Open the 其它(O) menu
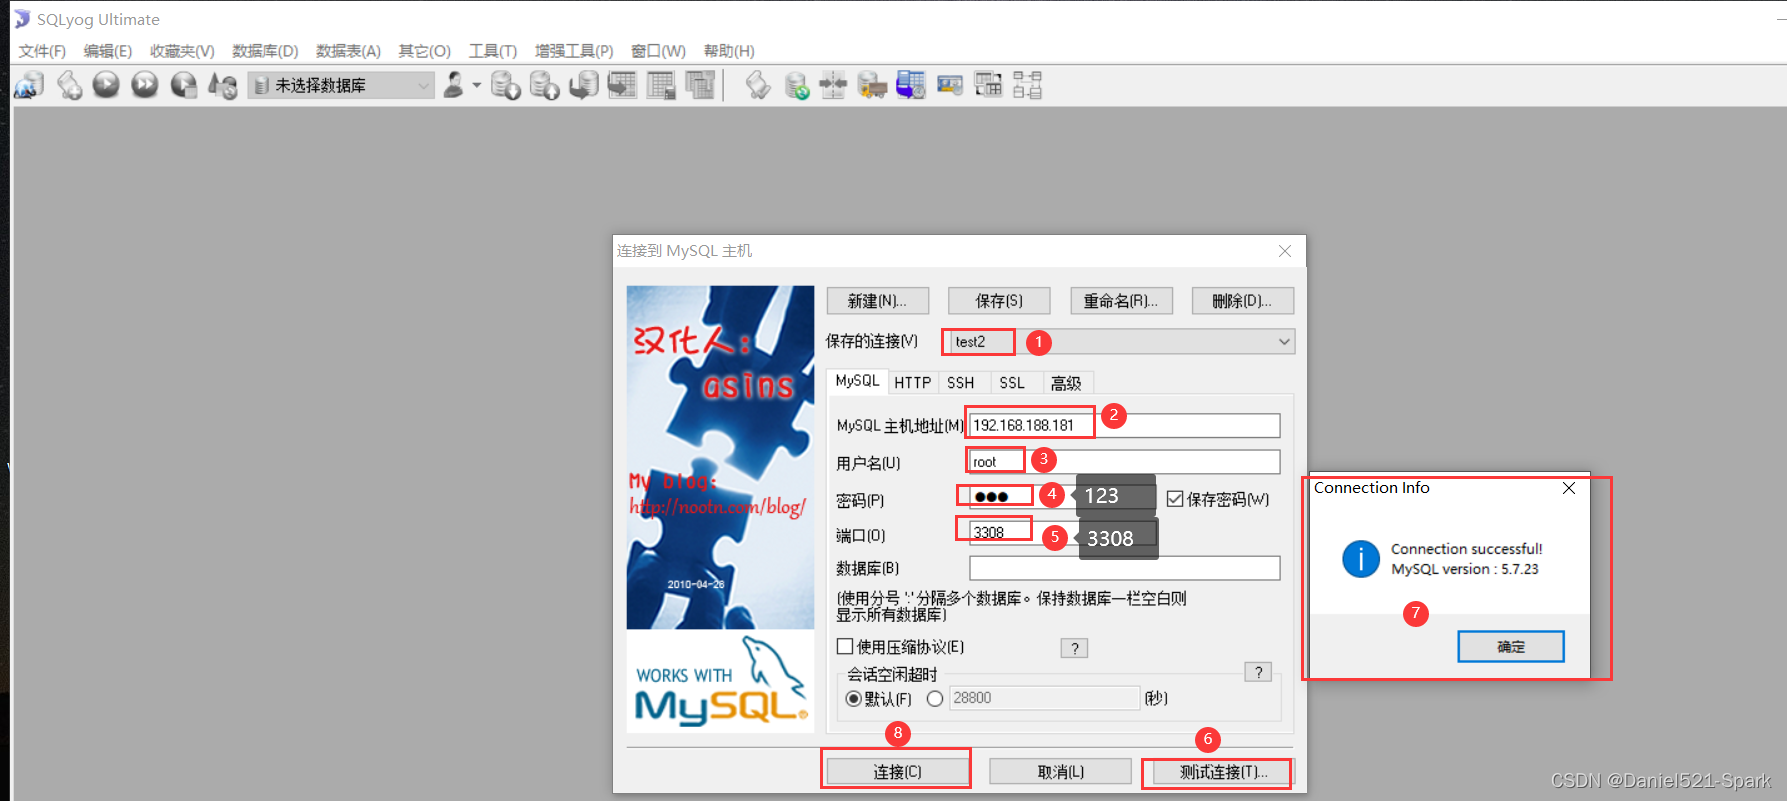1787x801 pixels. tap(424, 51)
